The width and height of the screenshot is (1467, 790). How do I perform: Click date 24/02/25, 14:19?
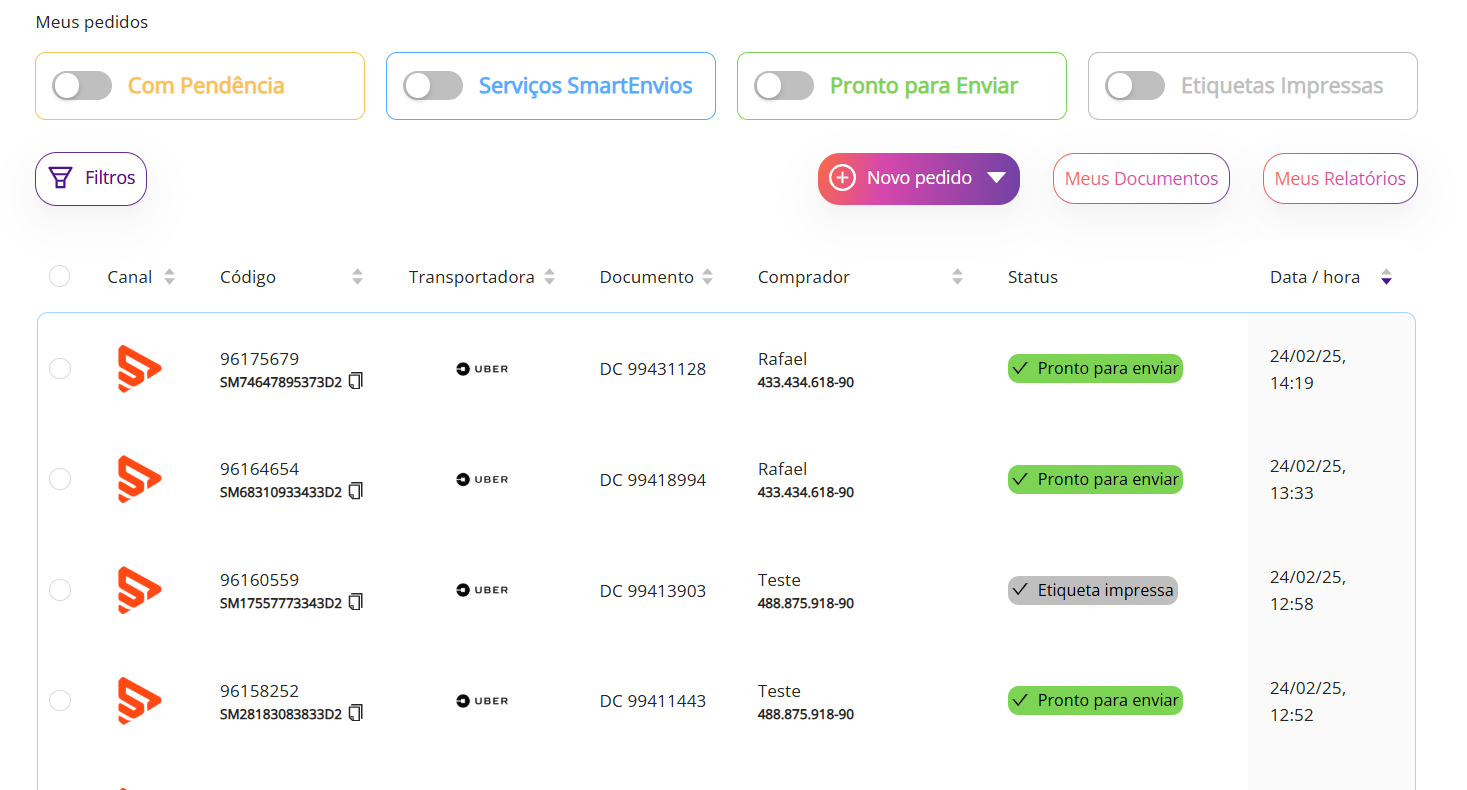pyautogui.click(x=1308, y=369)
